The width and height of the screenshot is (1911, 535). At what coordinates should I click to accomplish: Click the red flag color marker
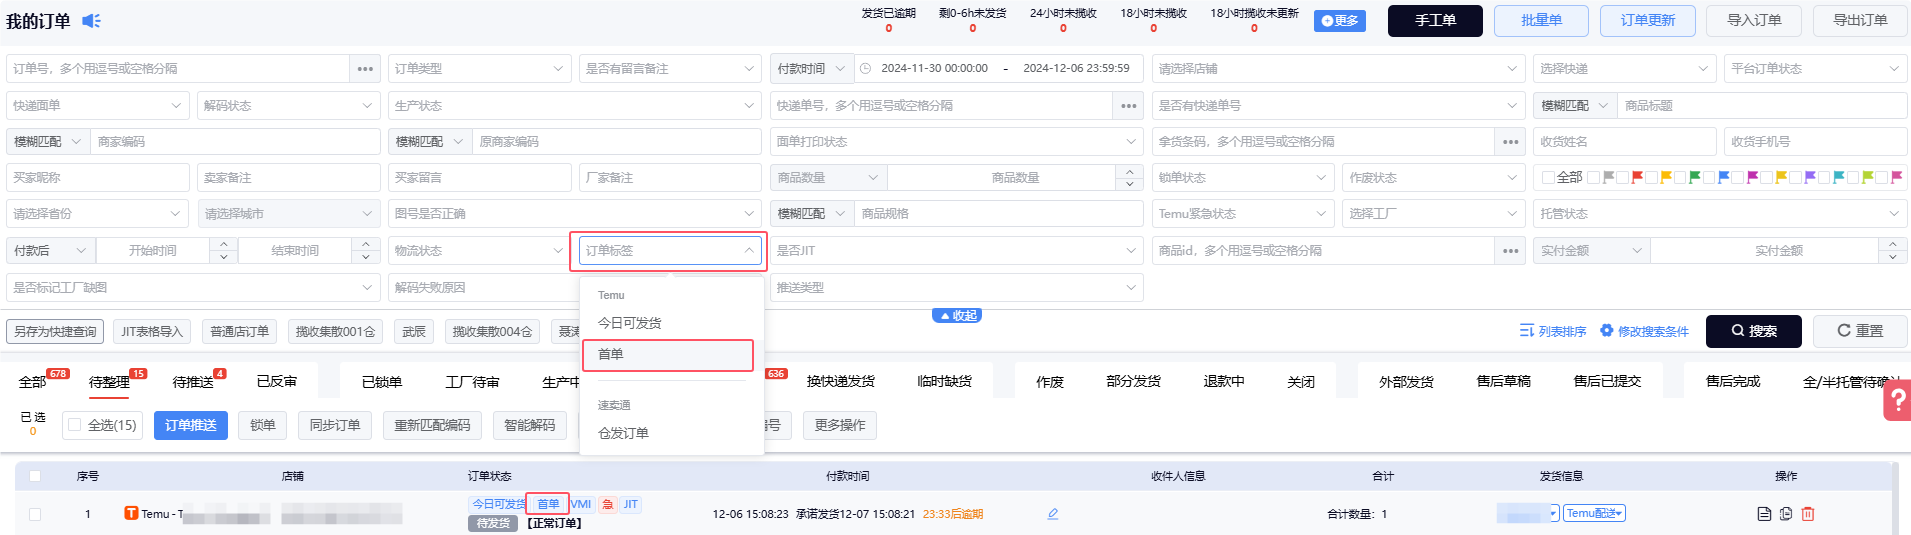click(1637, 177)
